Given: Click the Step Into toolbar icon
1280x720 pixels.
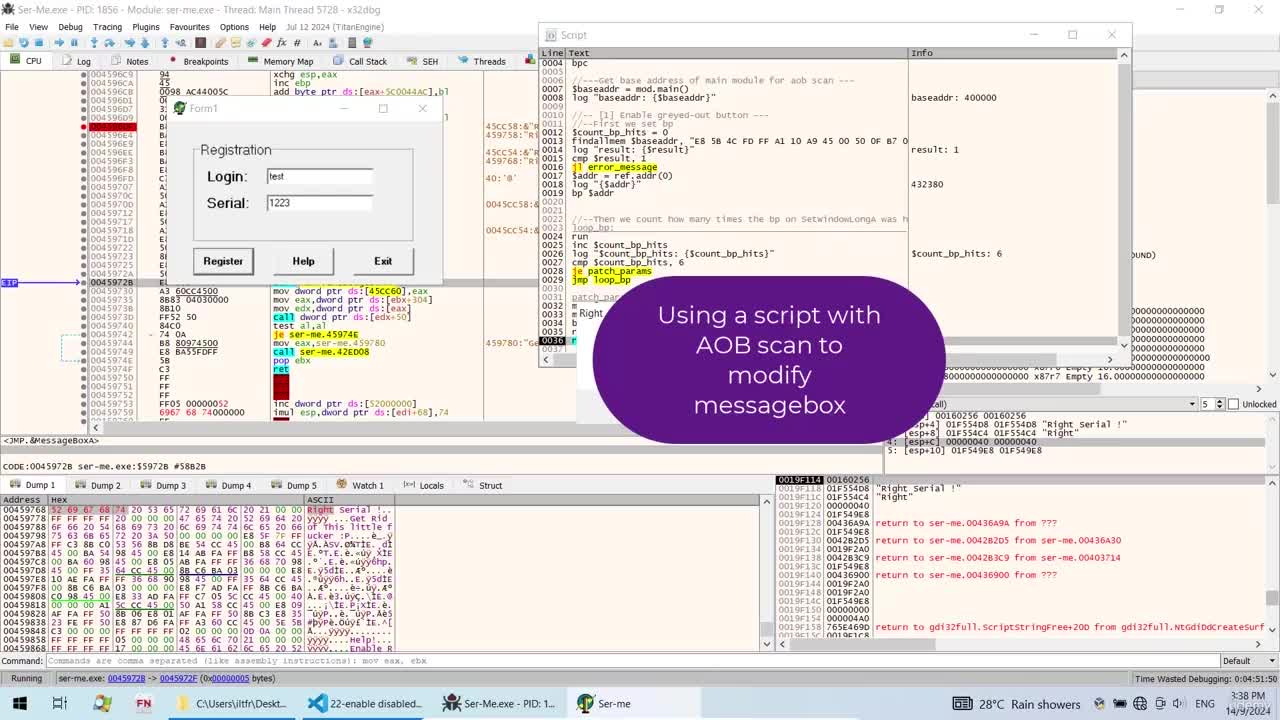Looking at the screenshot, I should [94, 43].
